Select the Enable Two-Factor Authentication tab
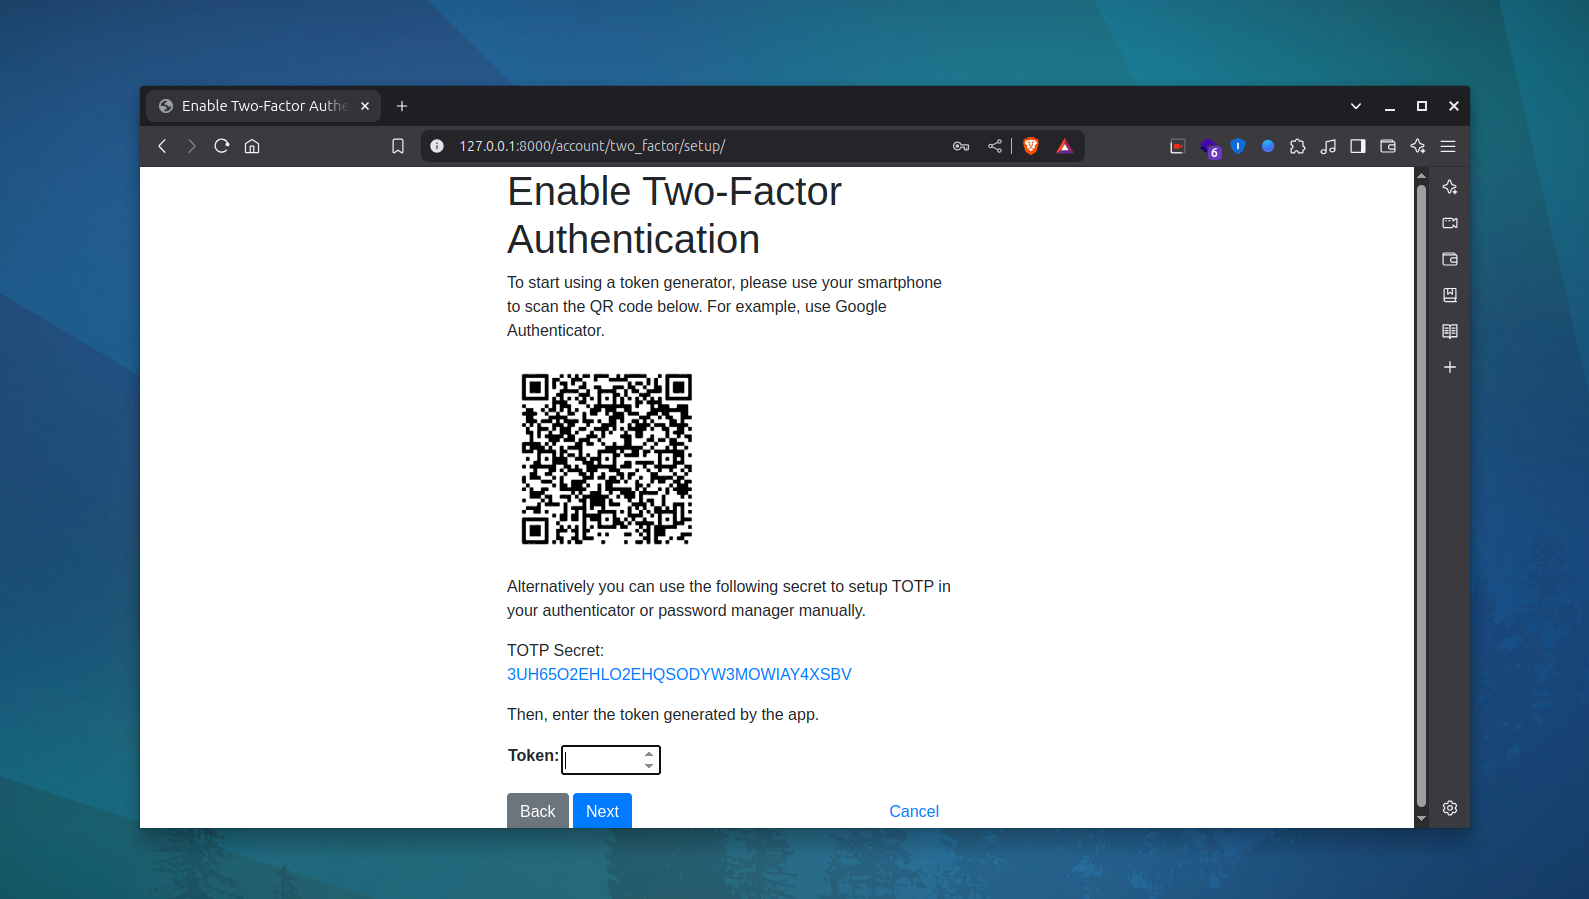 pos(263,106)
